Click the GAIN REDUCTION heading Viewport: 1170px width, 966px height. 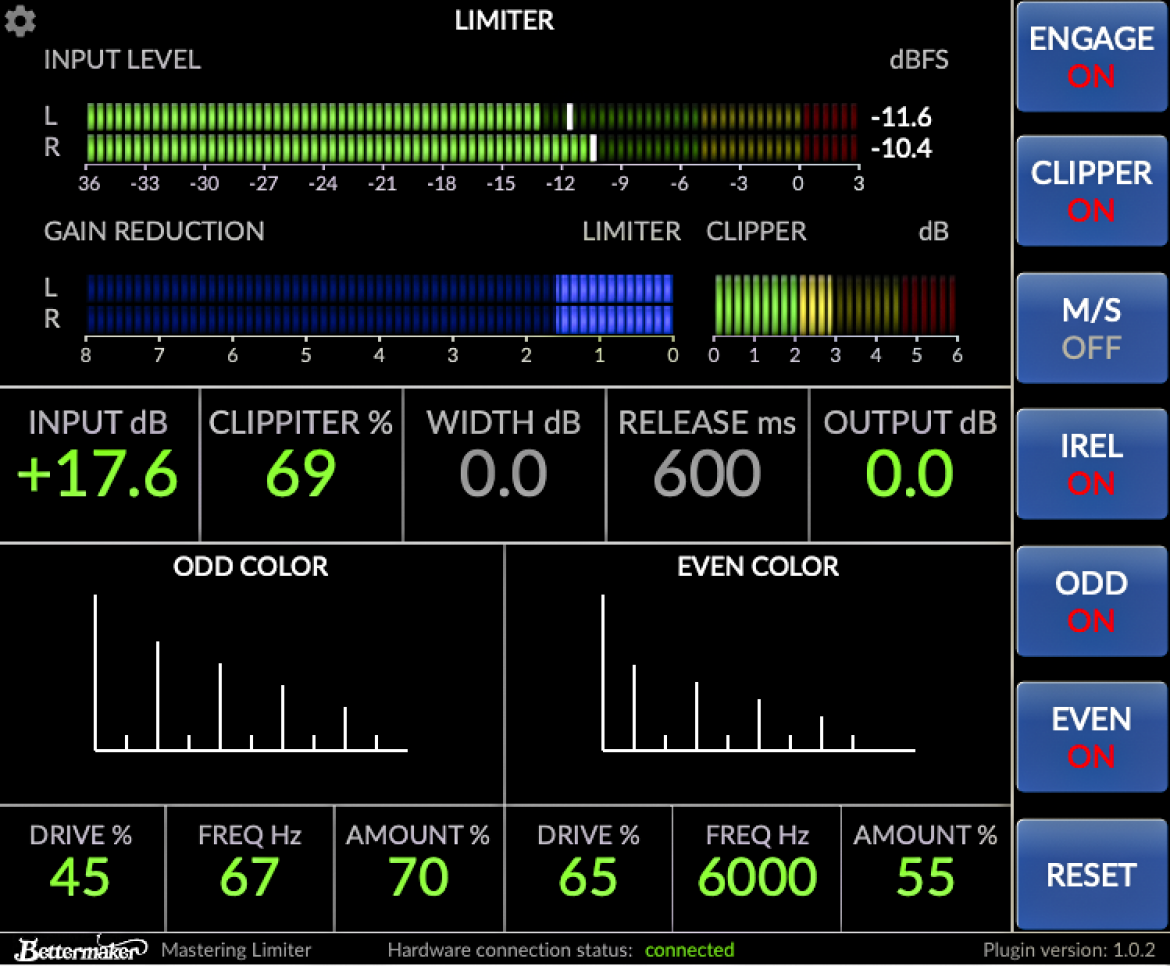pos(154,231)
